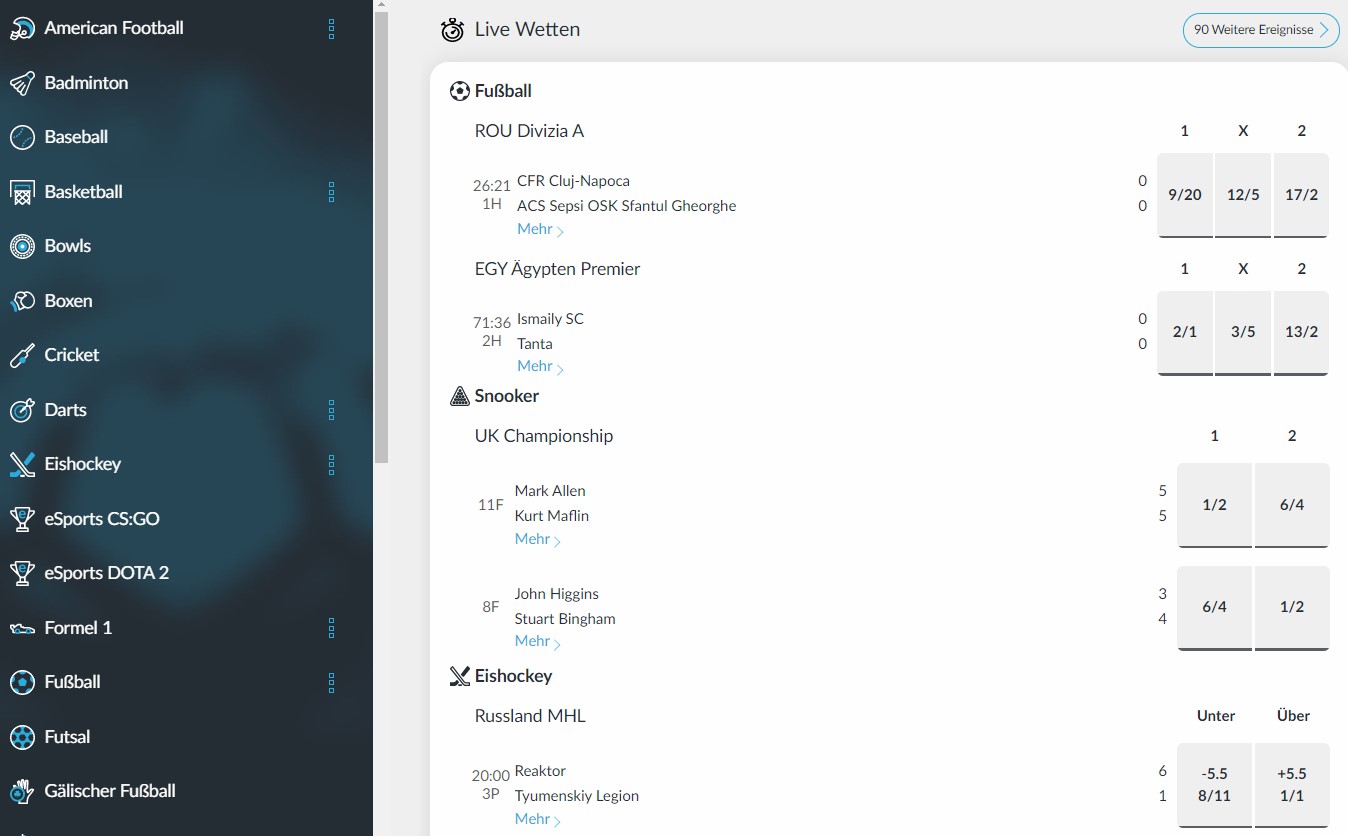The width and height of the screenshot is (1348, 836).
Task: Click the Badminton shuttlecock icon
Action: click(x=22, y=83)
